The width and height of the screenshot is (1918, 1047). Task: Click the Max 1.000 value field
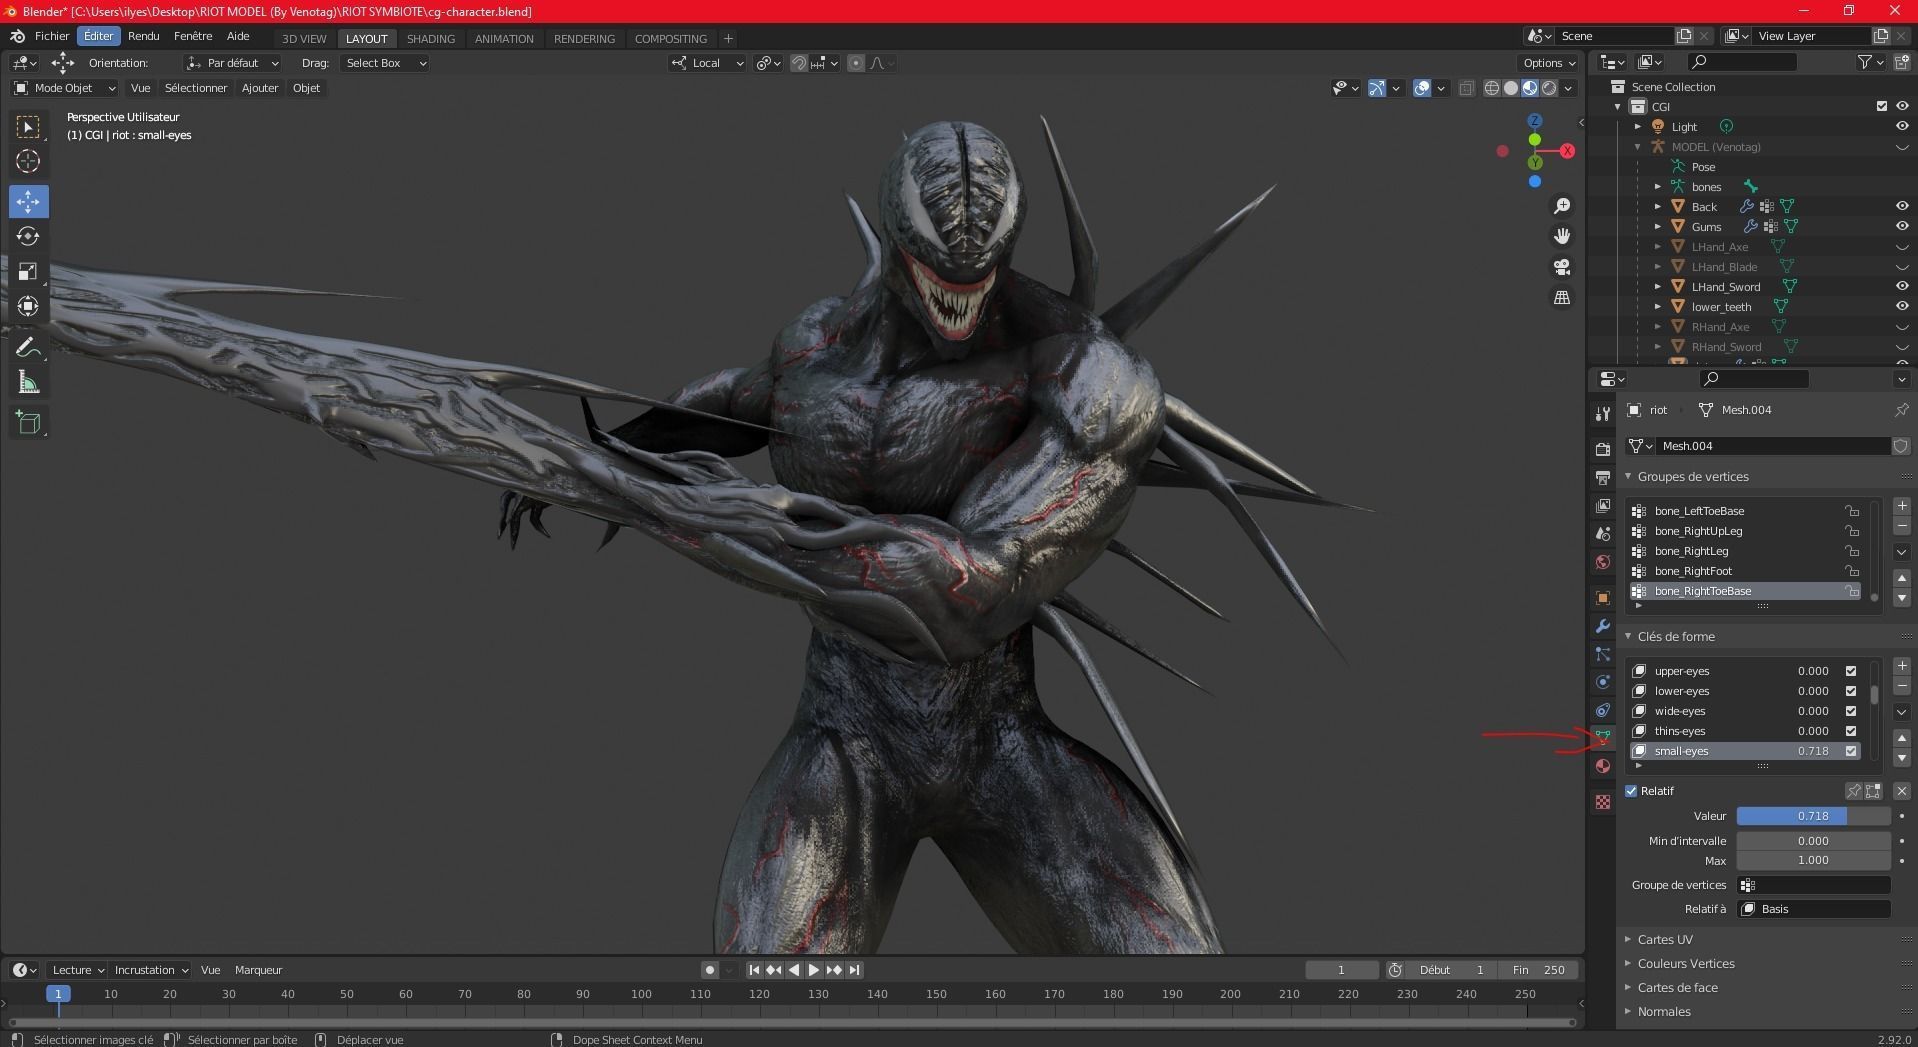(1813, 860)
